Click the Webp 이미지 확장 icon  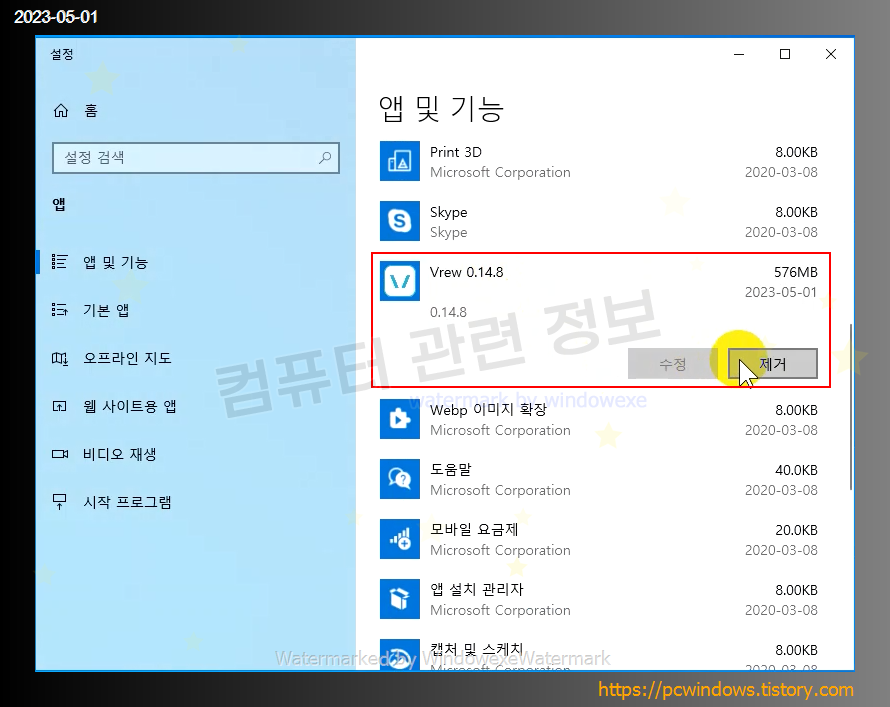pos(400,419)
